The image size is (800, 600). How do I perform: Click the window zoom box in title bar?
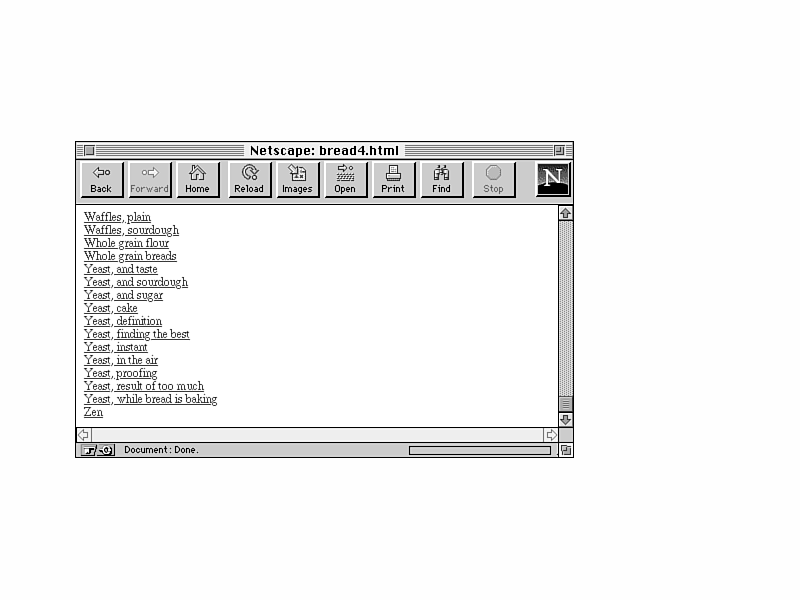pyautogui.click(x=559, y=150)
